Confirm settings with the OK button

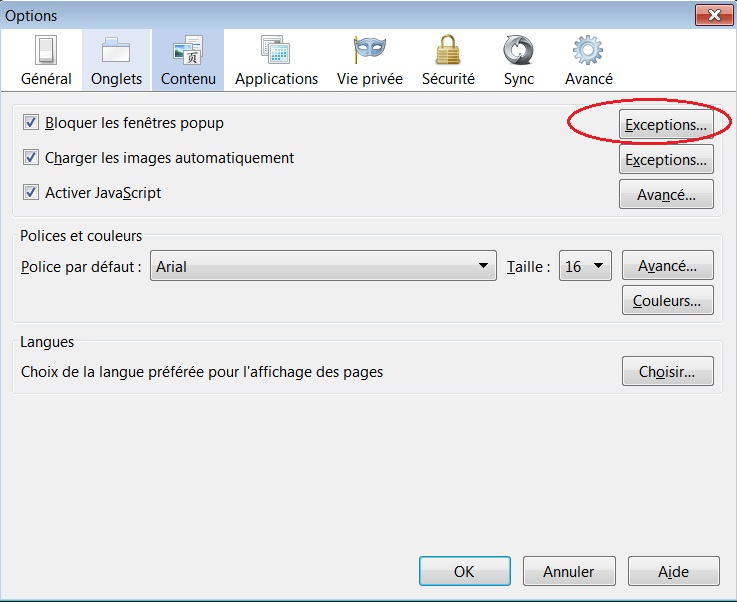coord(464,572)
